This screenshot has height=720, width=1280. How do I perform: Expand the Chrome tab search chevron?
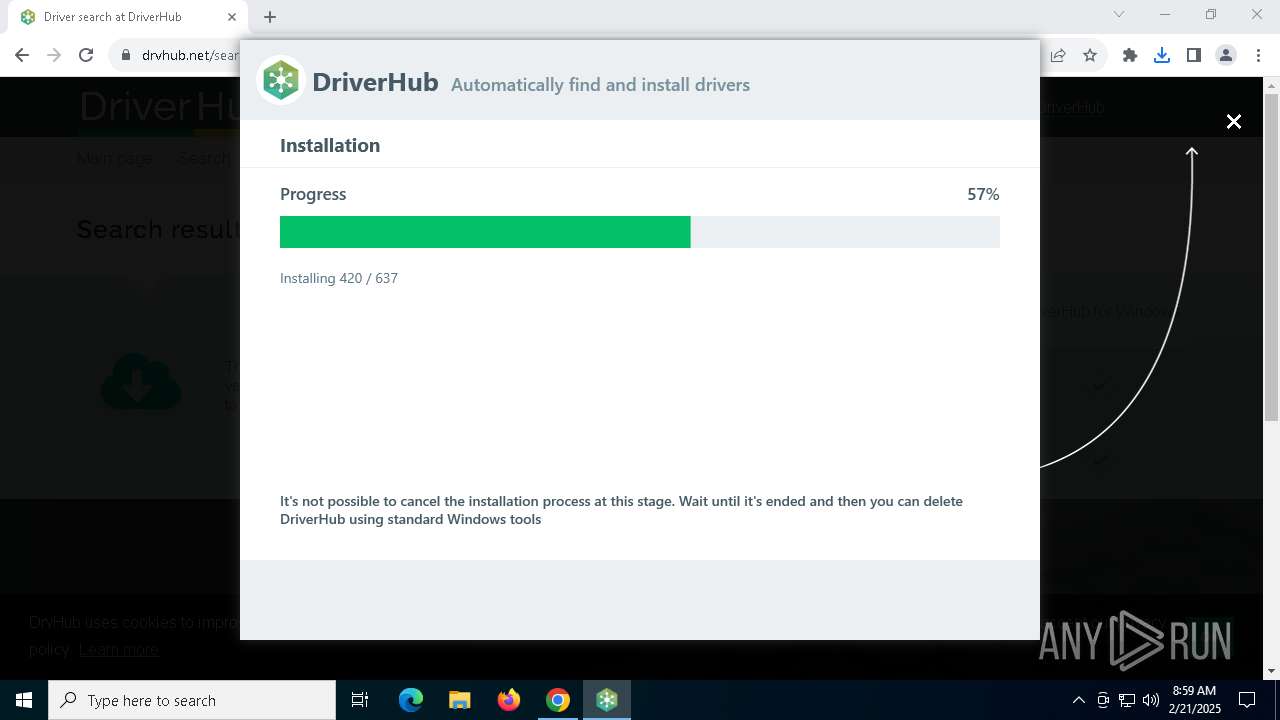pyautogui.click(x=1119, y=14)
